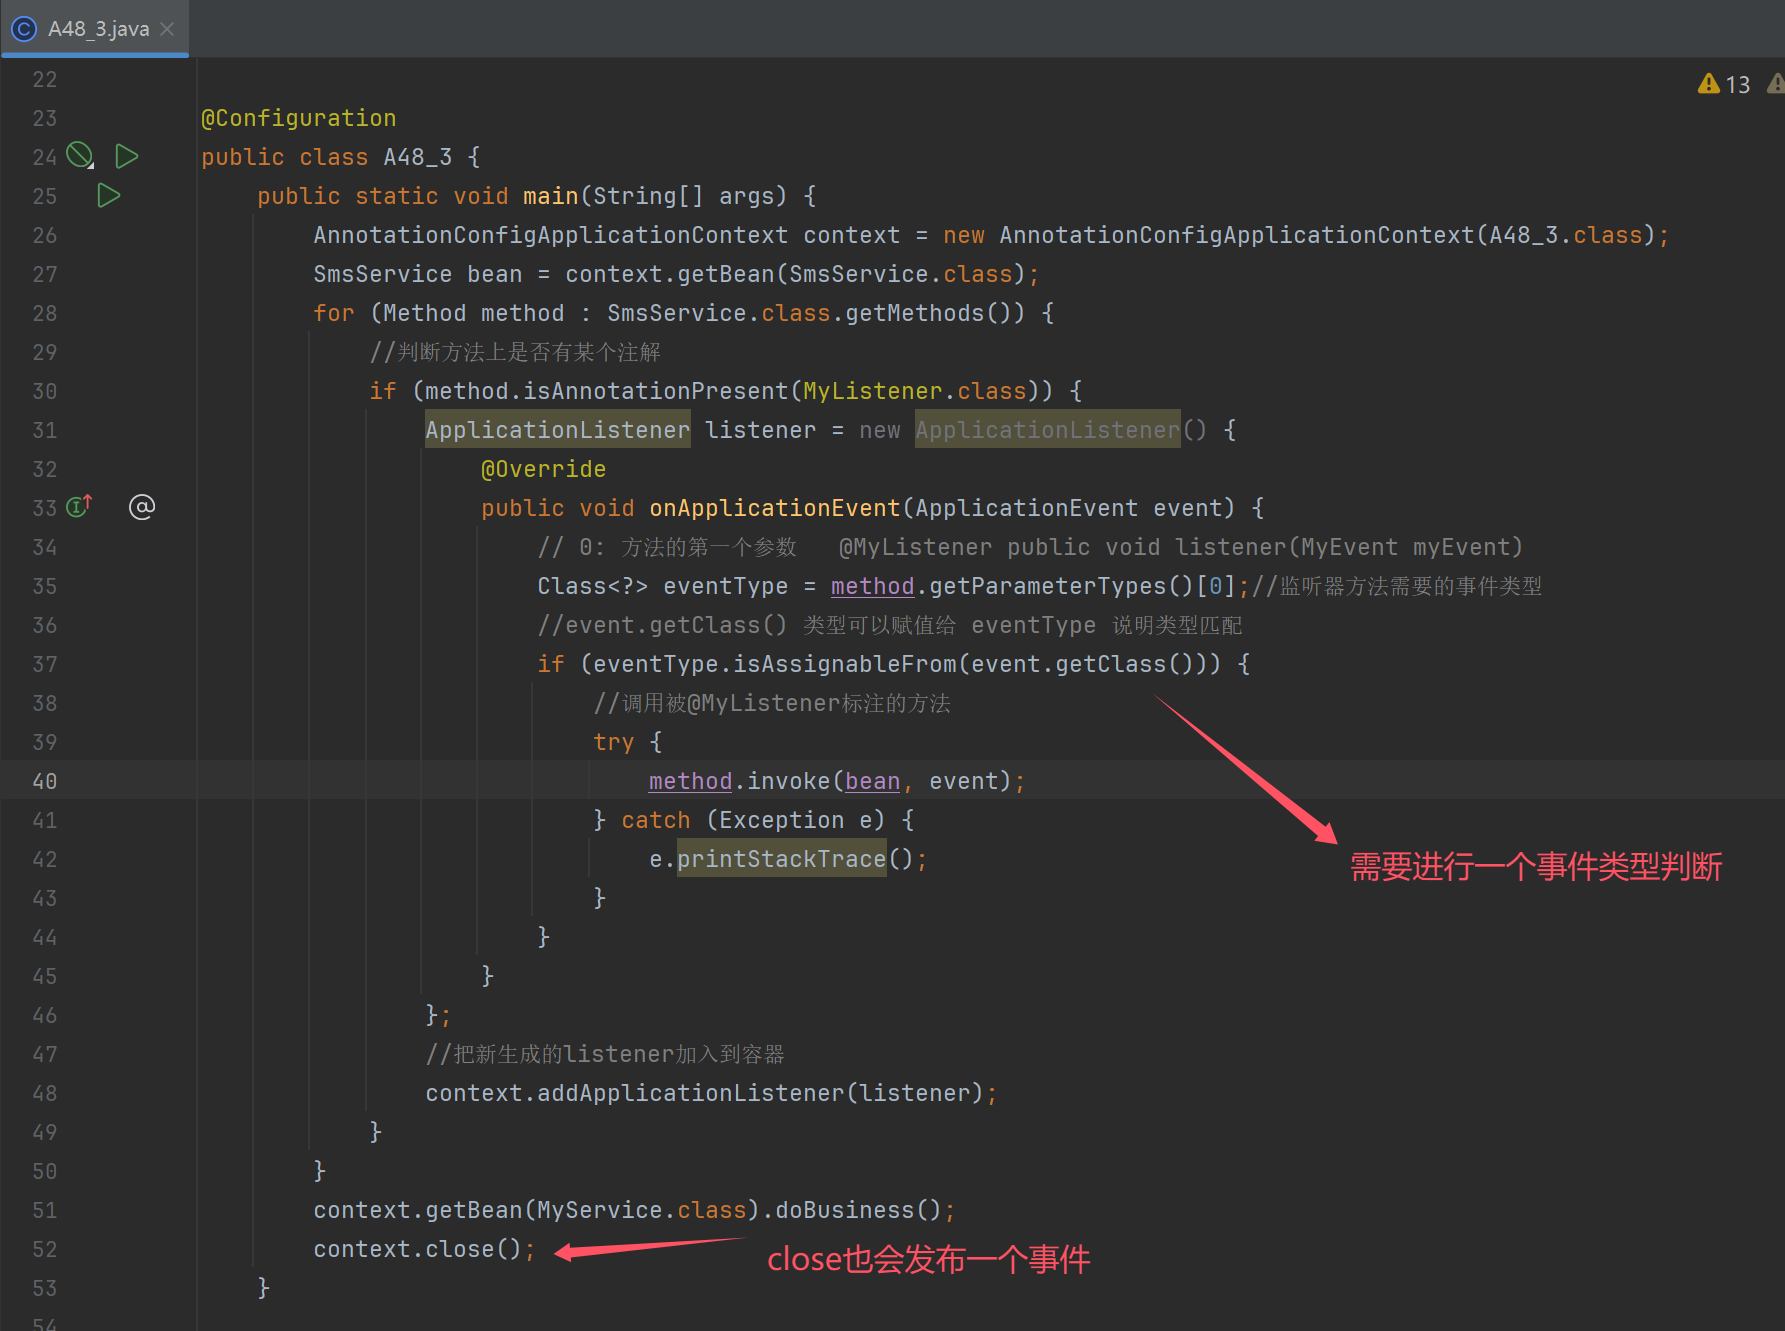This screenshot has height=1331, width=1785.
Task: Click the onApplicationEvent method name
Action: (775, 508)
